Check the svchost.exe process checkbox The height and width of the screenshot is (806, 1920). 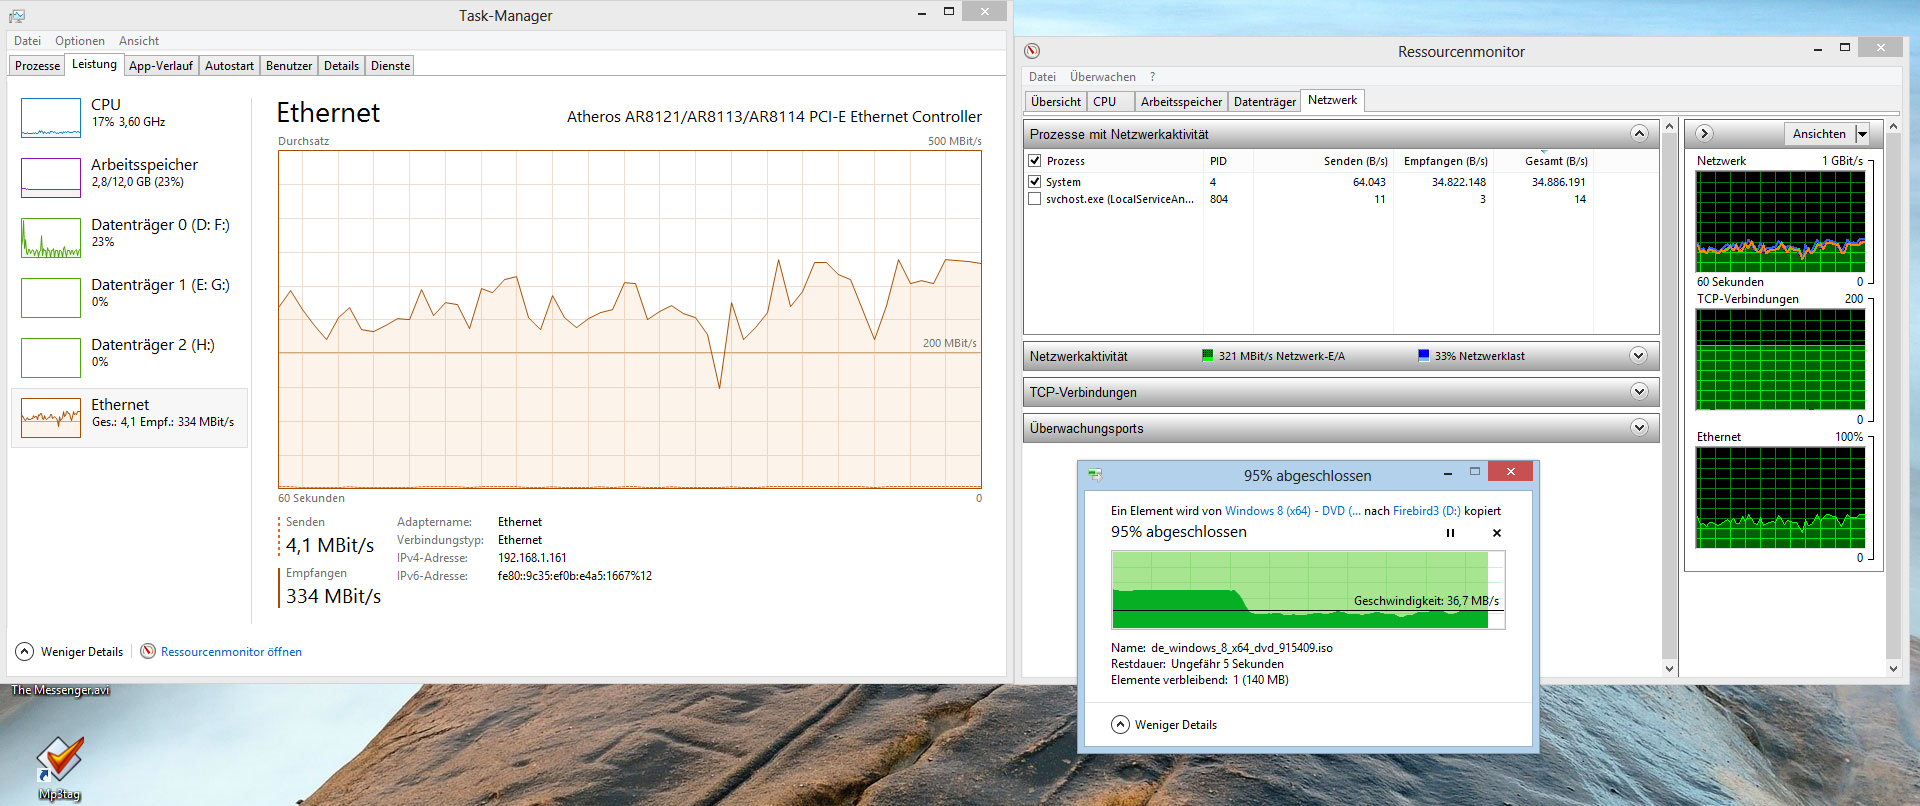(1035, 199)
